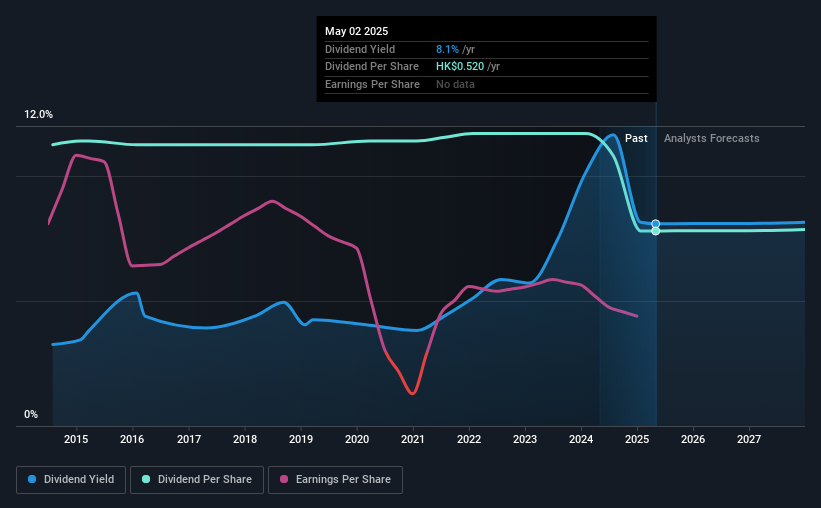Toggle the Earnings Per Share legend button
This screenshot has width=821, height=508.
click(x=335, y=480)
